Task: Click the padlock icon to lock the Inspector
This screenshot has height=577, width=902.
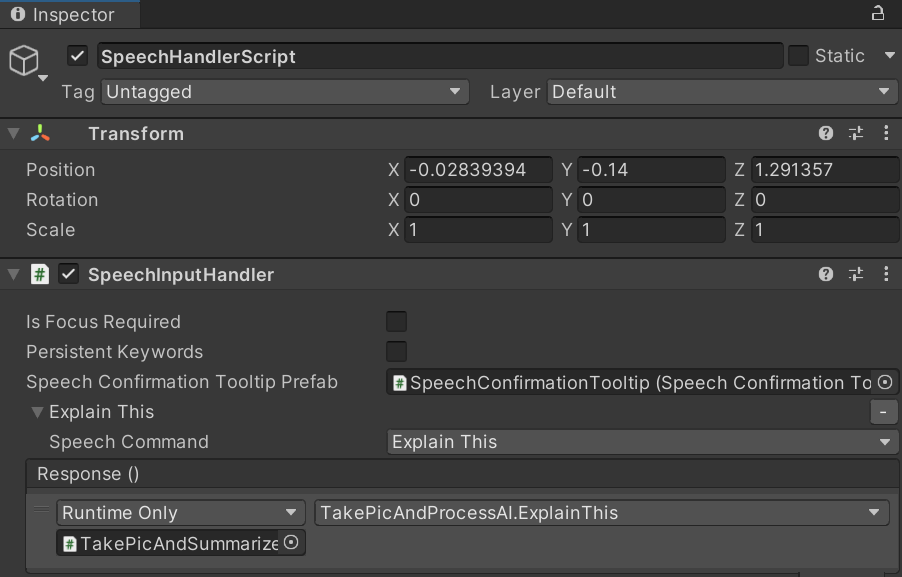Action: coord(877,14)
